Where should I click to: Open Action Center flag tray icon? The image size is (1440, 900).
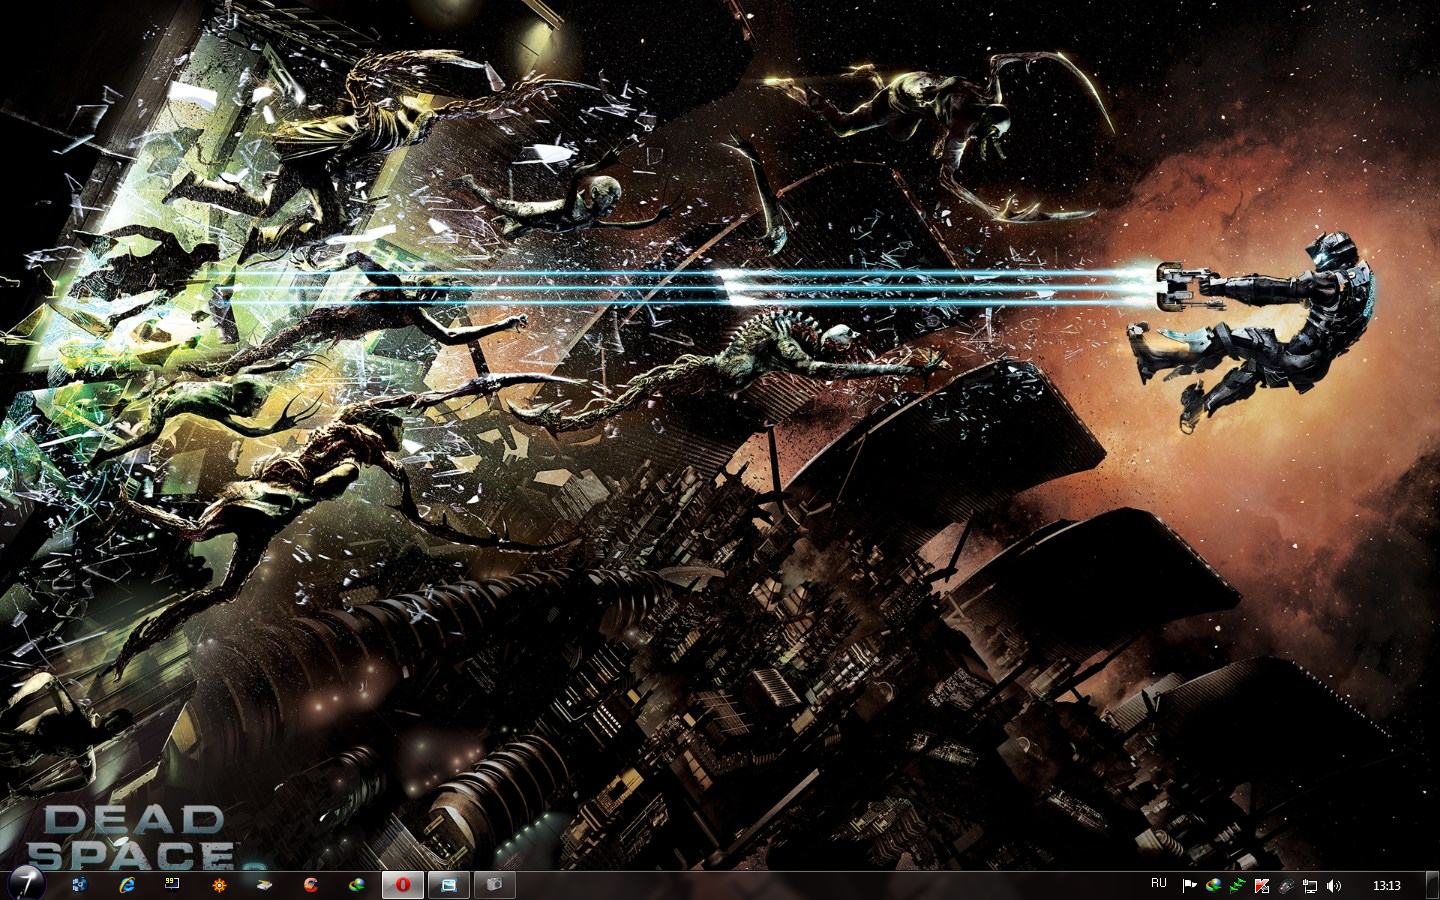(x=1190, y=886)
